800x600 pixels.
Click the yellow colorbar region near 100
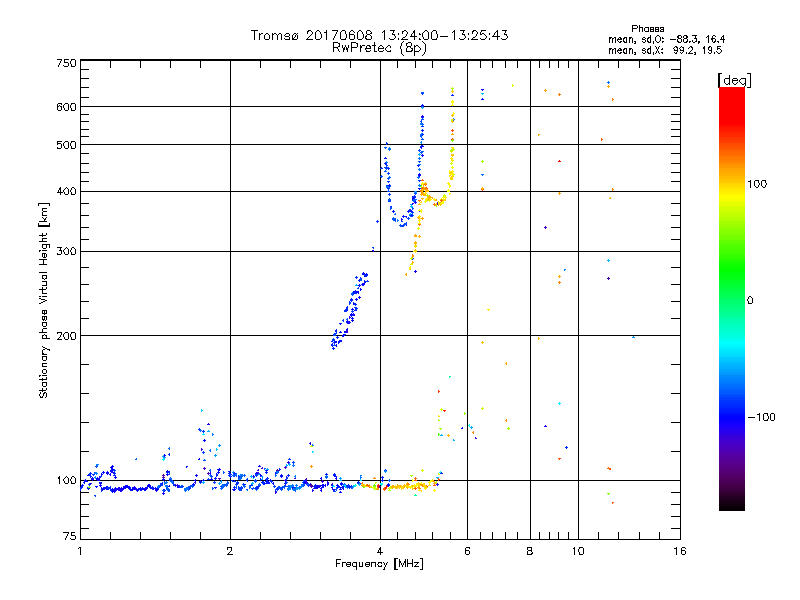(x=731, y=184)
